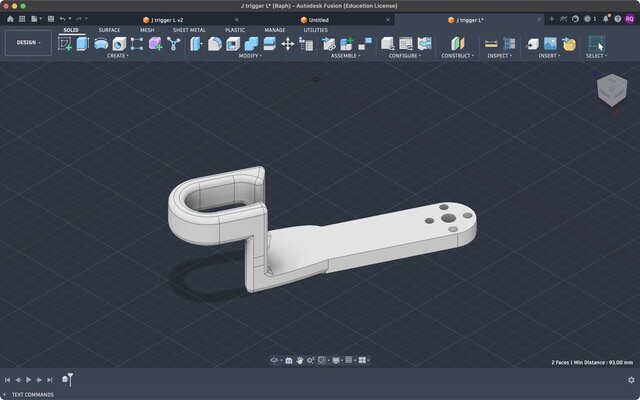The width and height of the screenshot is (640, 400).
Task: Open the Rectangular Pattern tool icon
Action: pyautogui.click(x=137, y=44)
